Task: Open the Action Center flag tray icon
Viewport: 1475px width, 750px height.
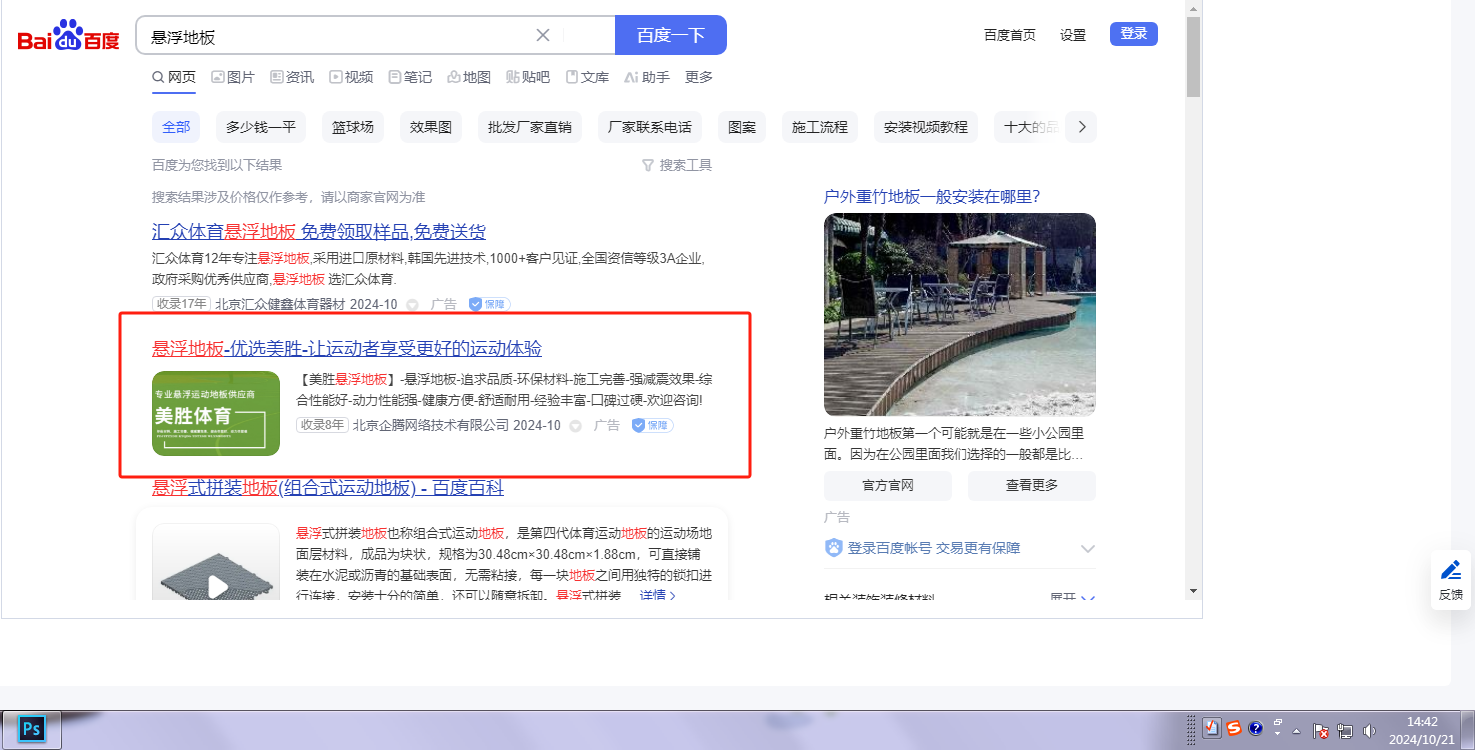Action: [1321, 731]
